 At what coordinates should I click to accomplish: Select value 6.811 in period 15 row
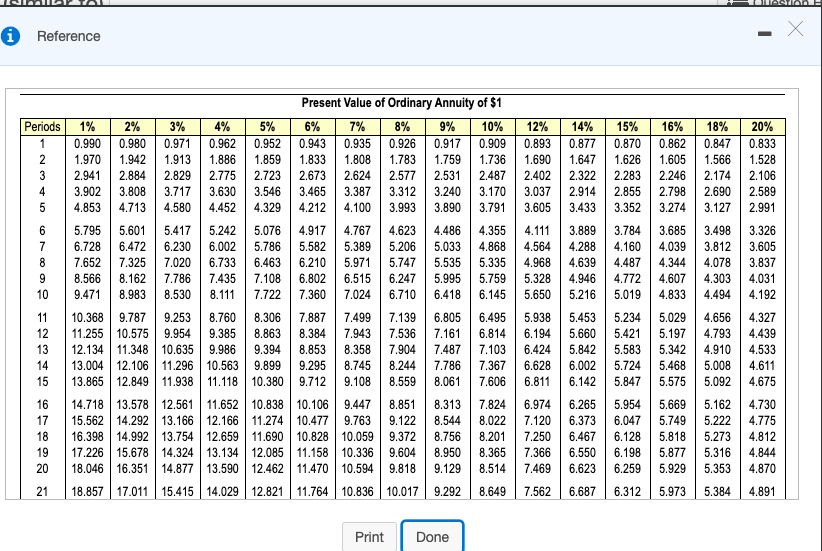pos(537,382)
